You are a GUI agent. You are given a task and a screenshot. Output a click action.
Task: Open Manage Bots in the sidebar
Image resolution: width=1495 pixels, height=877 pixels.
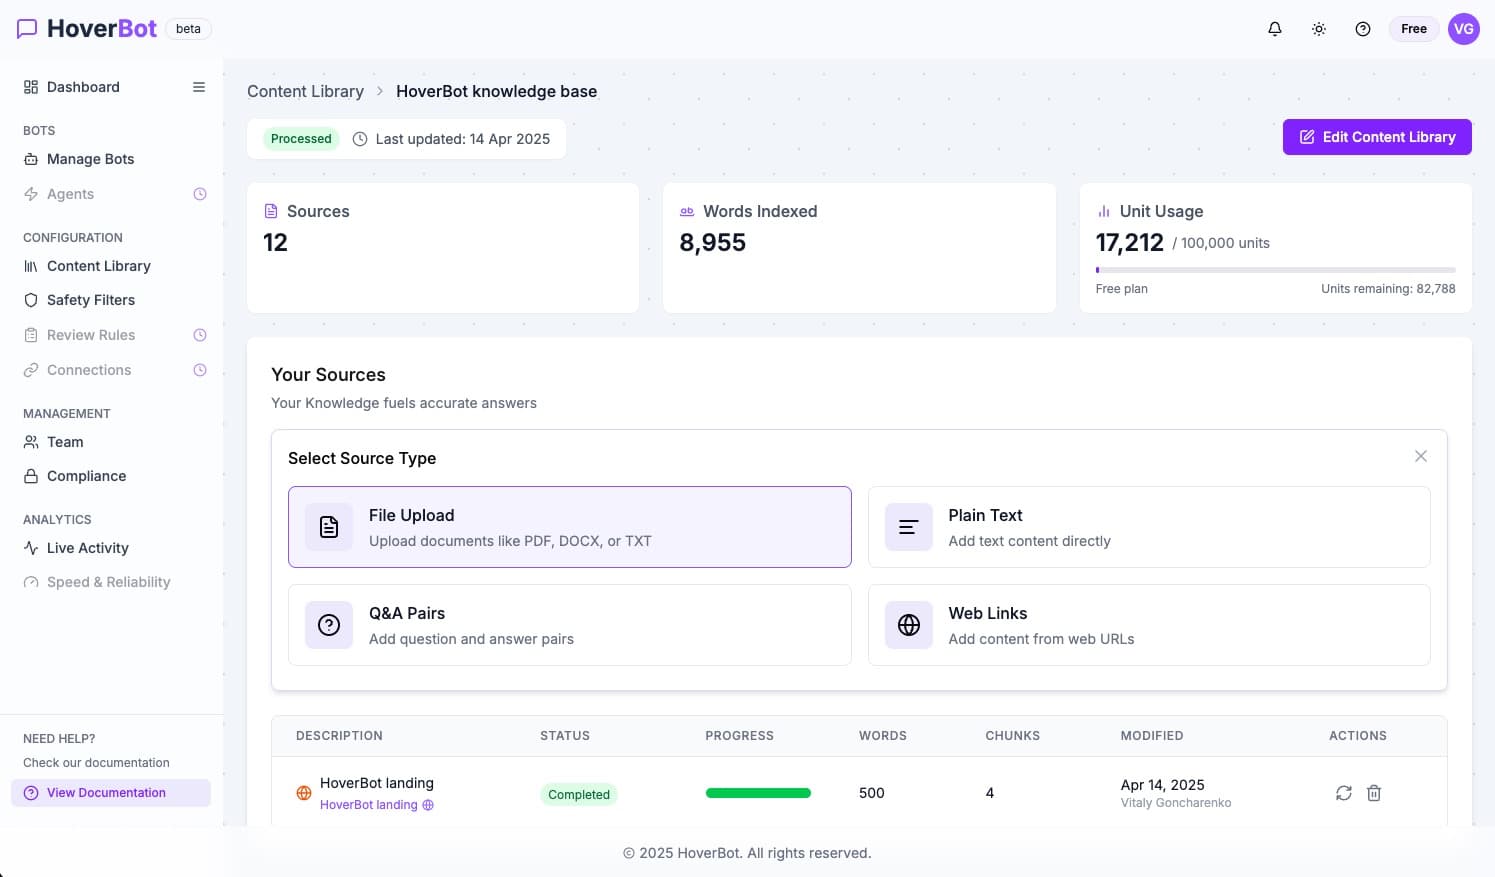click(x=90, y=159)
